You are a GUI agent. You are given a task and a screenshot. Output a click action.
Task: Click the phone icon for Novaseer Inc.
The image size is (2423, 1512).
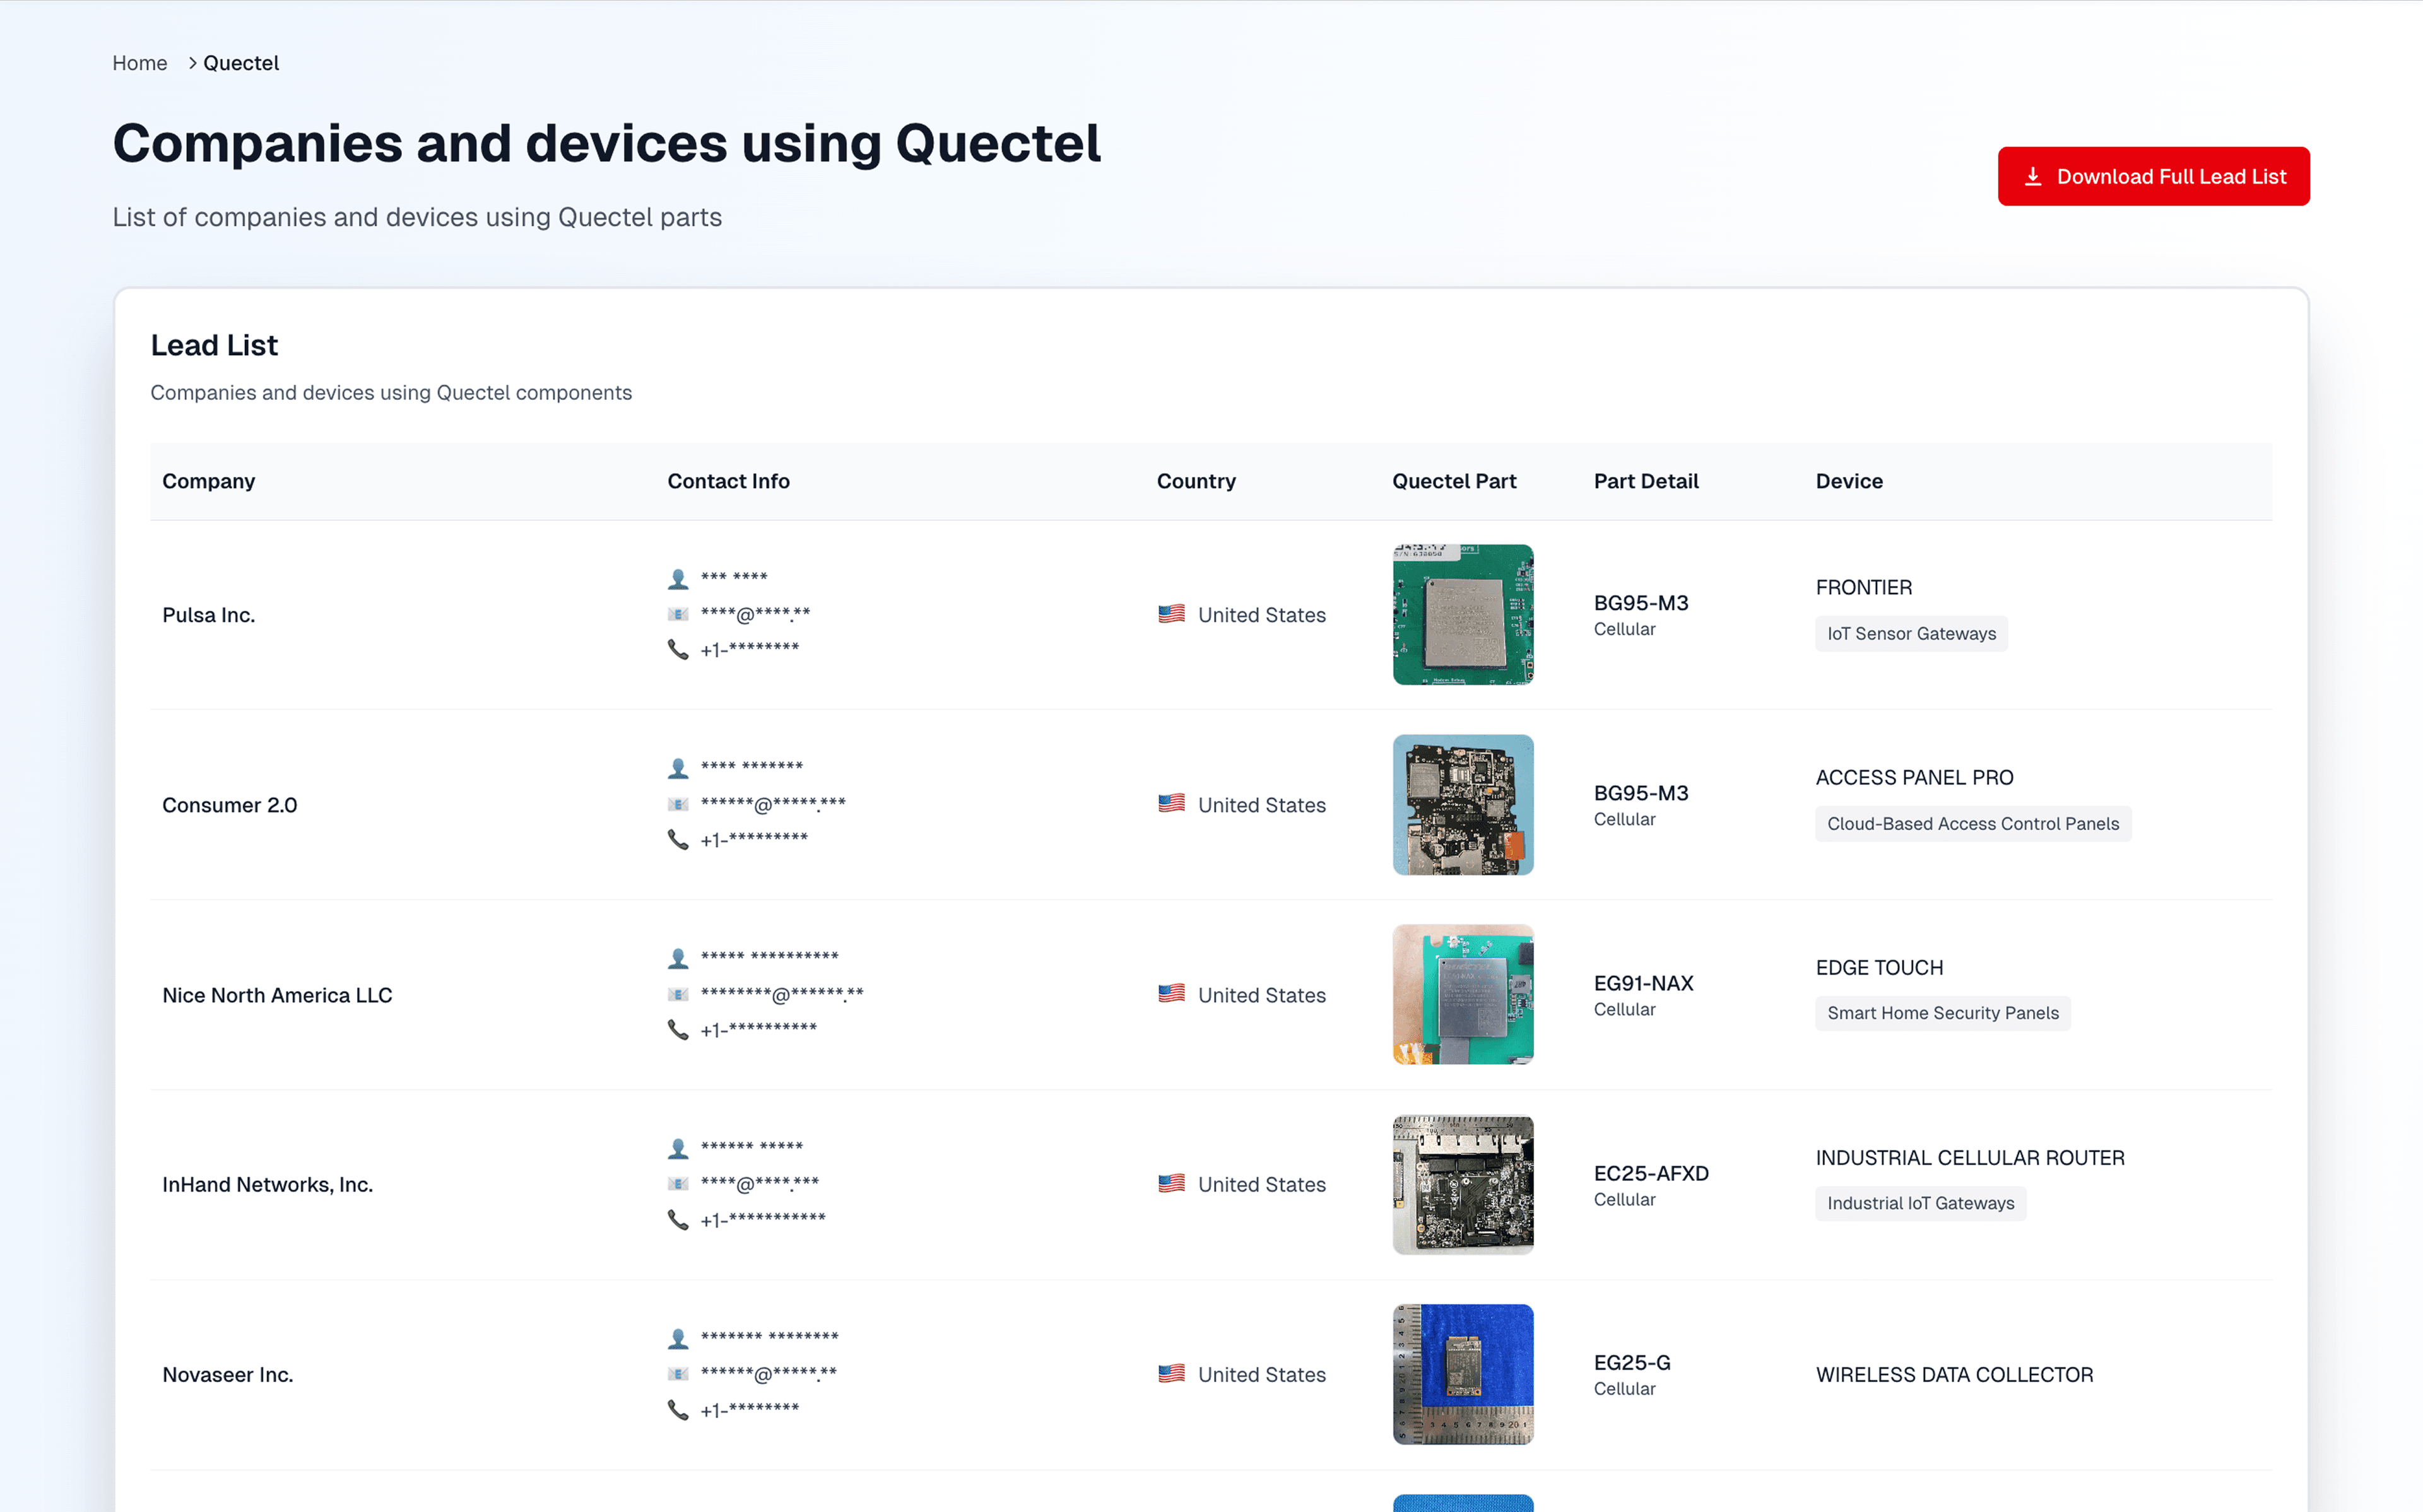pos(678,1410)
